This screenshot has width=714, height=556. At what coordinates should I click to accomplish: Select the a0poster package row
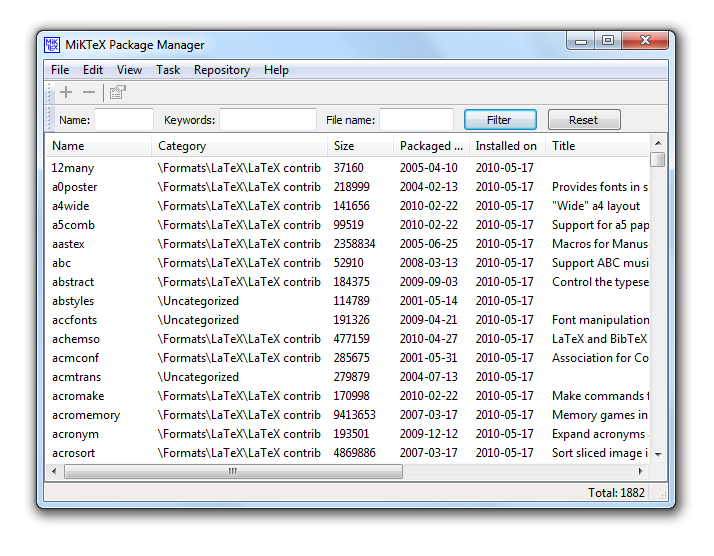347,187
